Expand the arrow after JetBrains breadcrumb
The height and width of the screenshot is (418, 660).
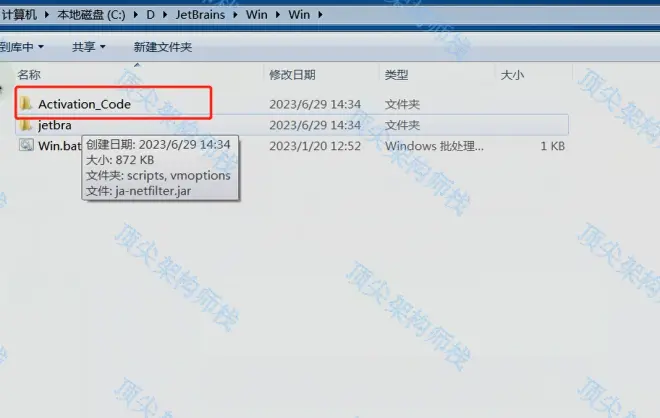235,15
